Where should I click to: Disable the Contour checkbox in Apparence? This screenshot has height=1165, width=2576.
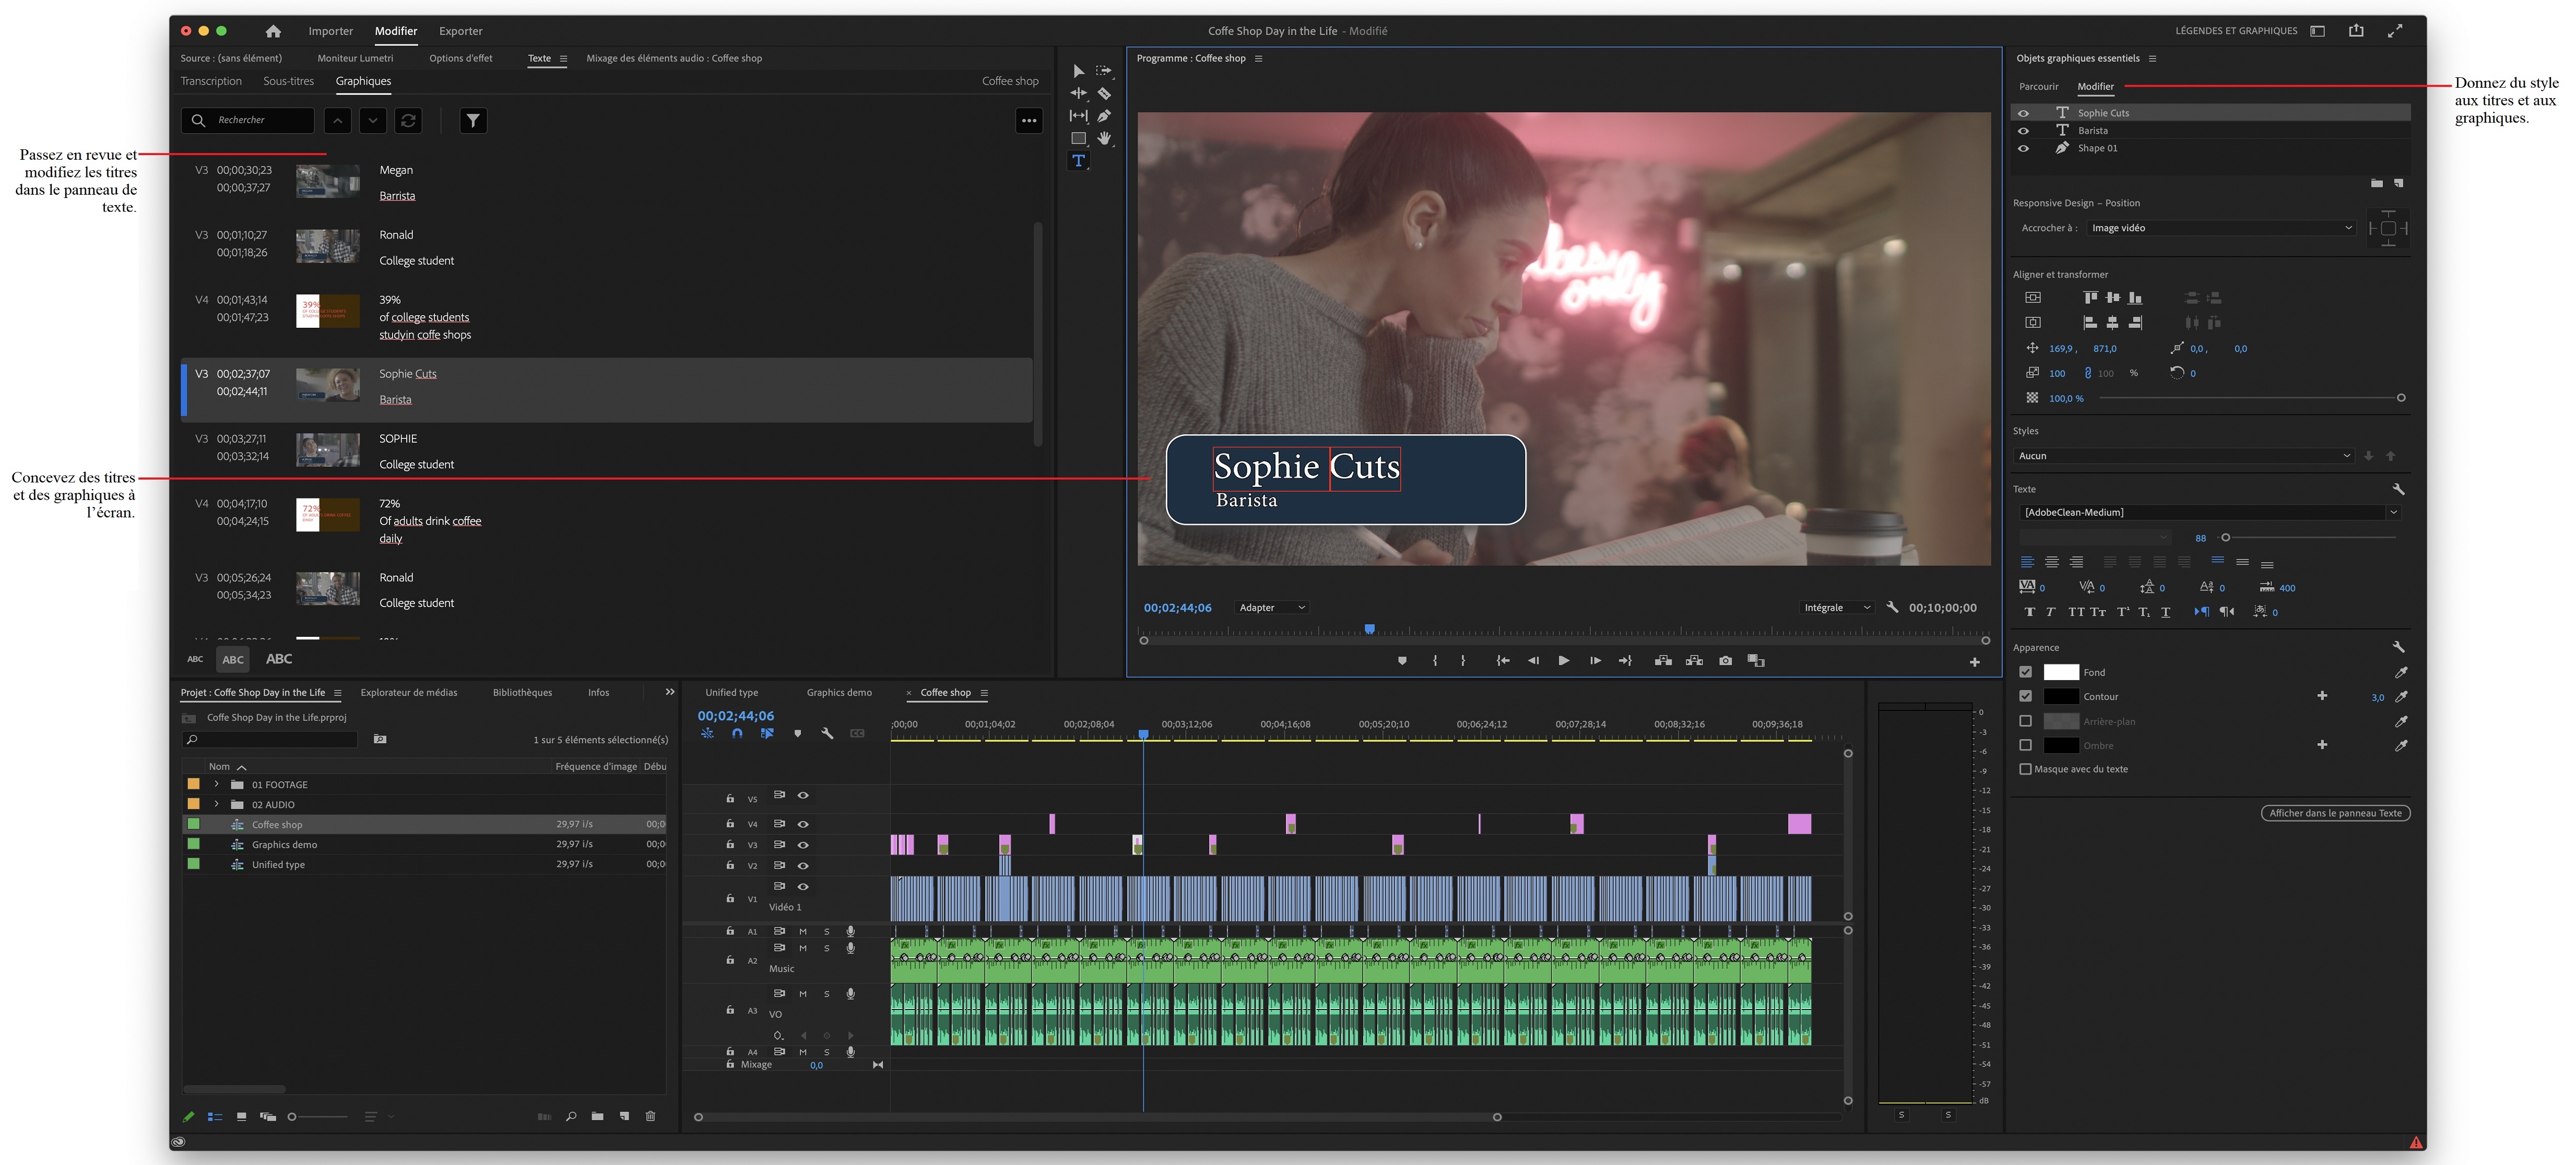[x=2027, y=696]
